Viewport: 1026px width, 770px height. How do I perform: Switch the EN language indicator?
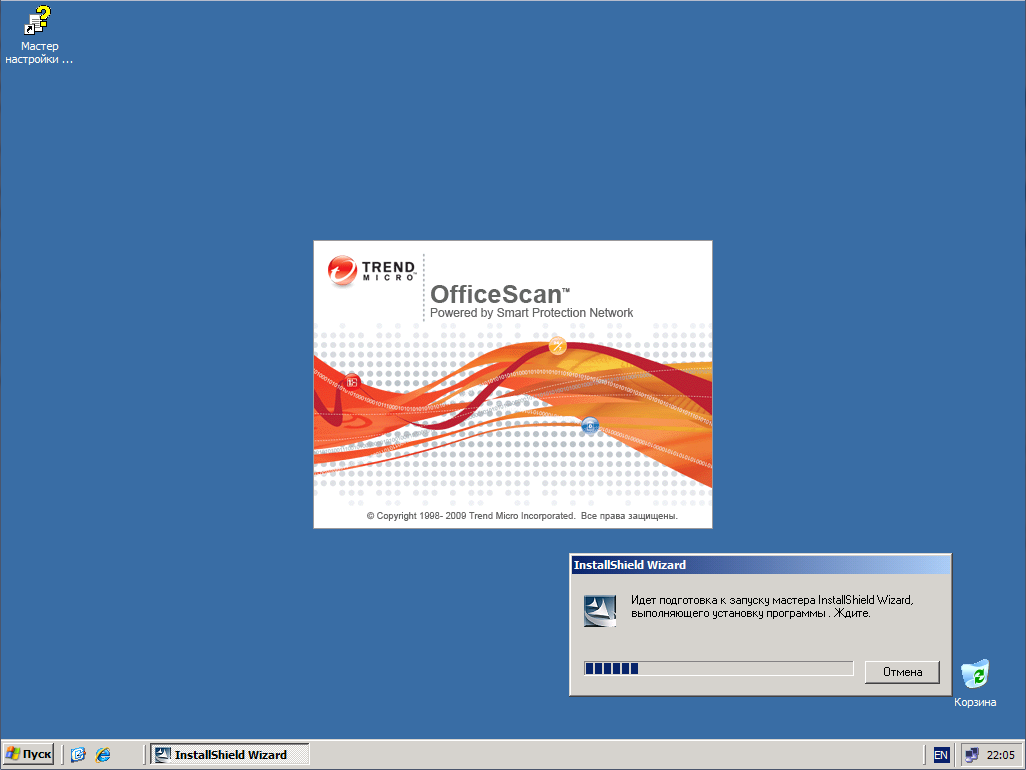(x=941, y=755)
